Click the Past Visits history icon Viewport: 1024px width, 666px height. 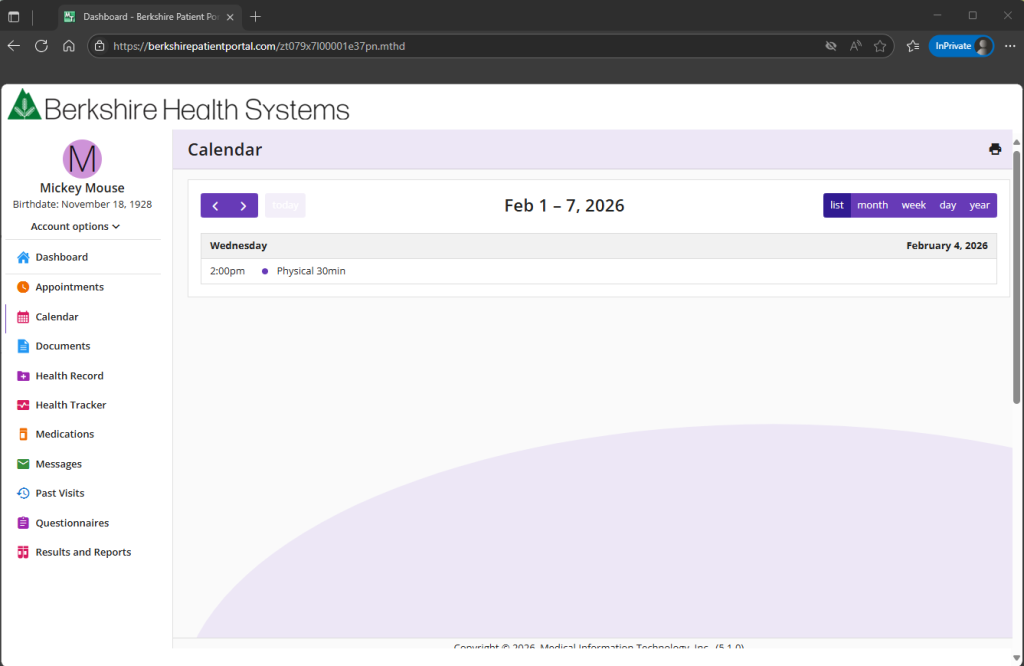coord(23,493)
